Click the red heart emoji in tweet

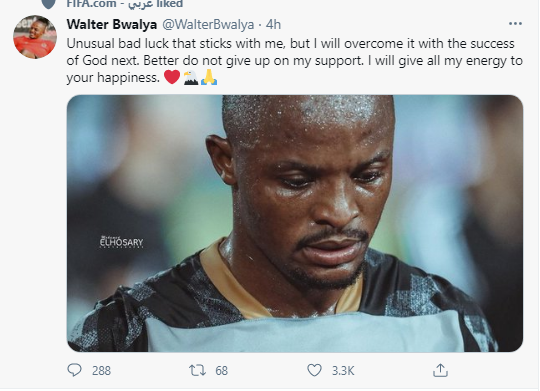point(172,77)
